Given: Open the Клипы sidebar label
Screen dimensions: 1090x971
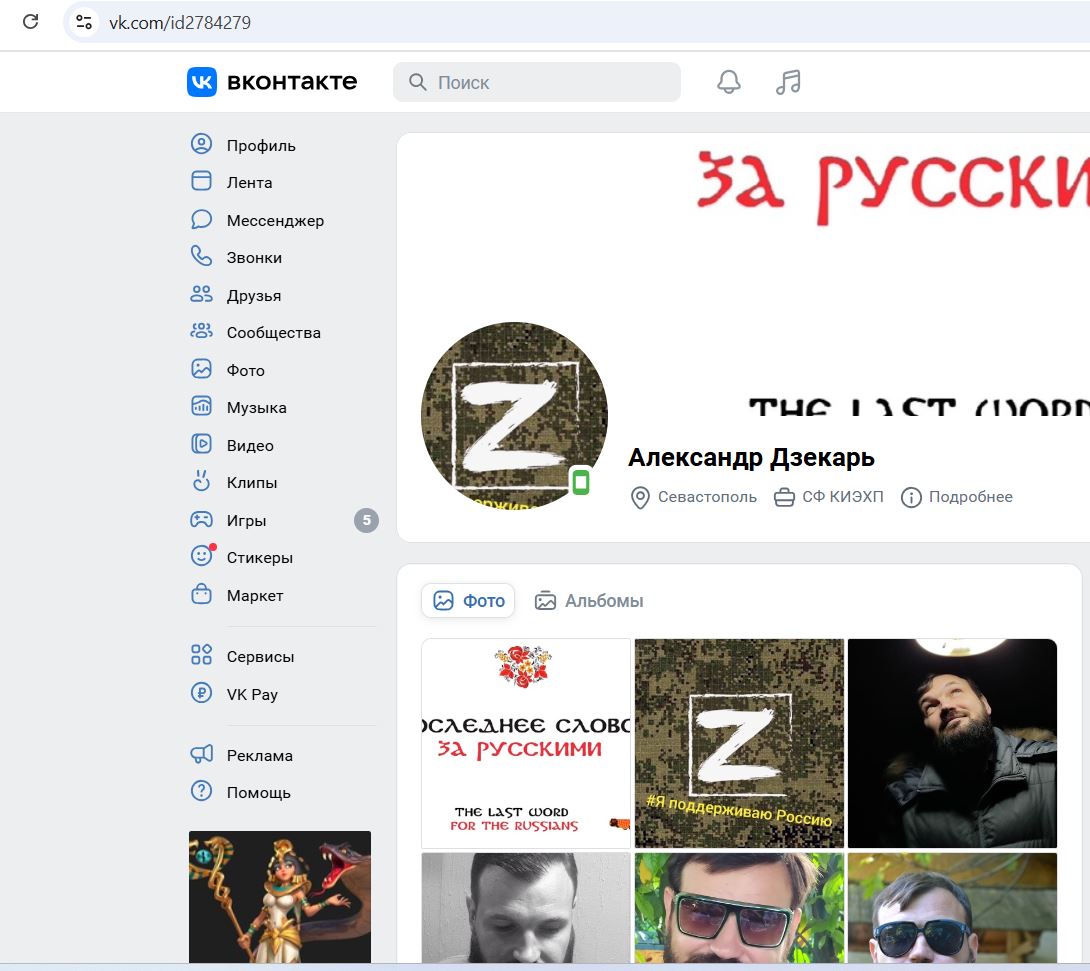Looking at the screenshot, I should pos(252,482).
